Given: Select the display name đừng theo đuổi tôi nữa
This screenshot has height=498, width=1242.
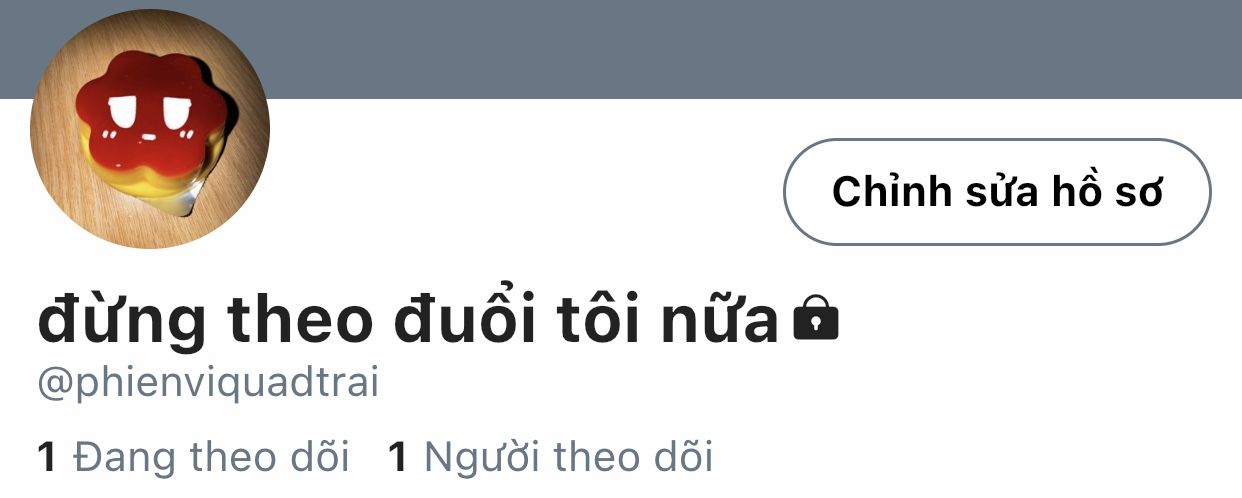Looking at the screenshot, I should (x=408, y=321).
